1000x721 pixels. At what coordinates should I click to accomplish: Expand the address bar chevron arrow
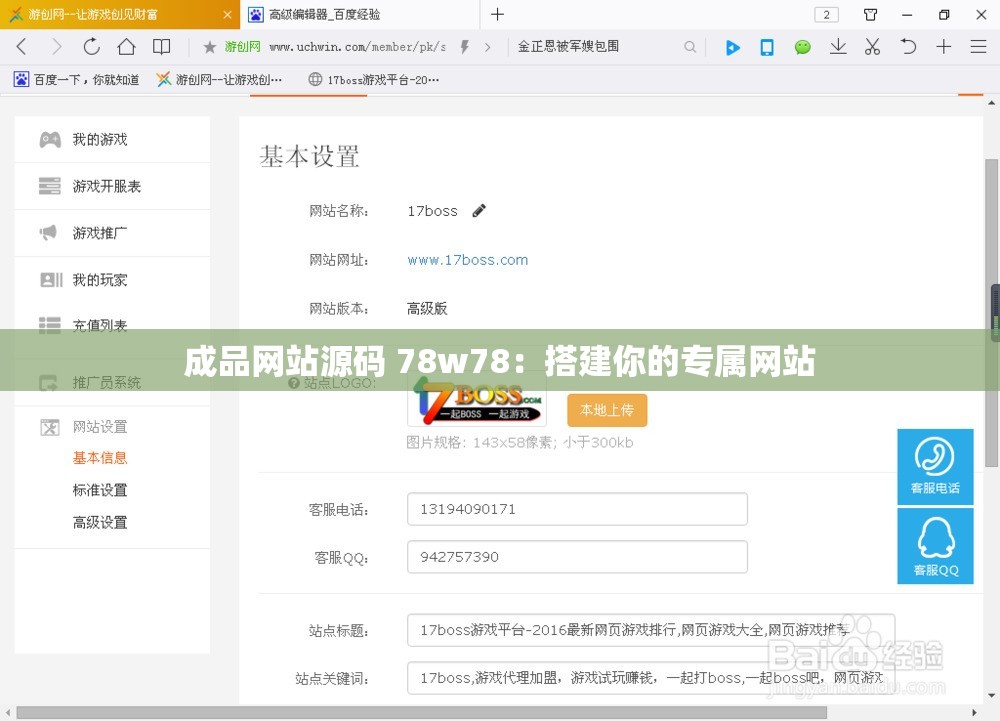[488, 47]
